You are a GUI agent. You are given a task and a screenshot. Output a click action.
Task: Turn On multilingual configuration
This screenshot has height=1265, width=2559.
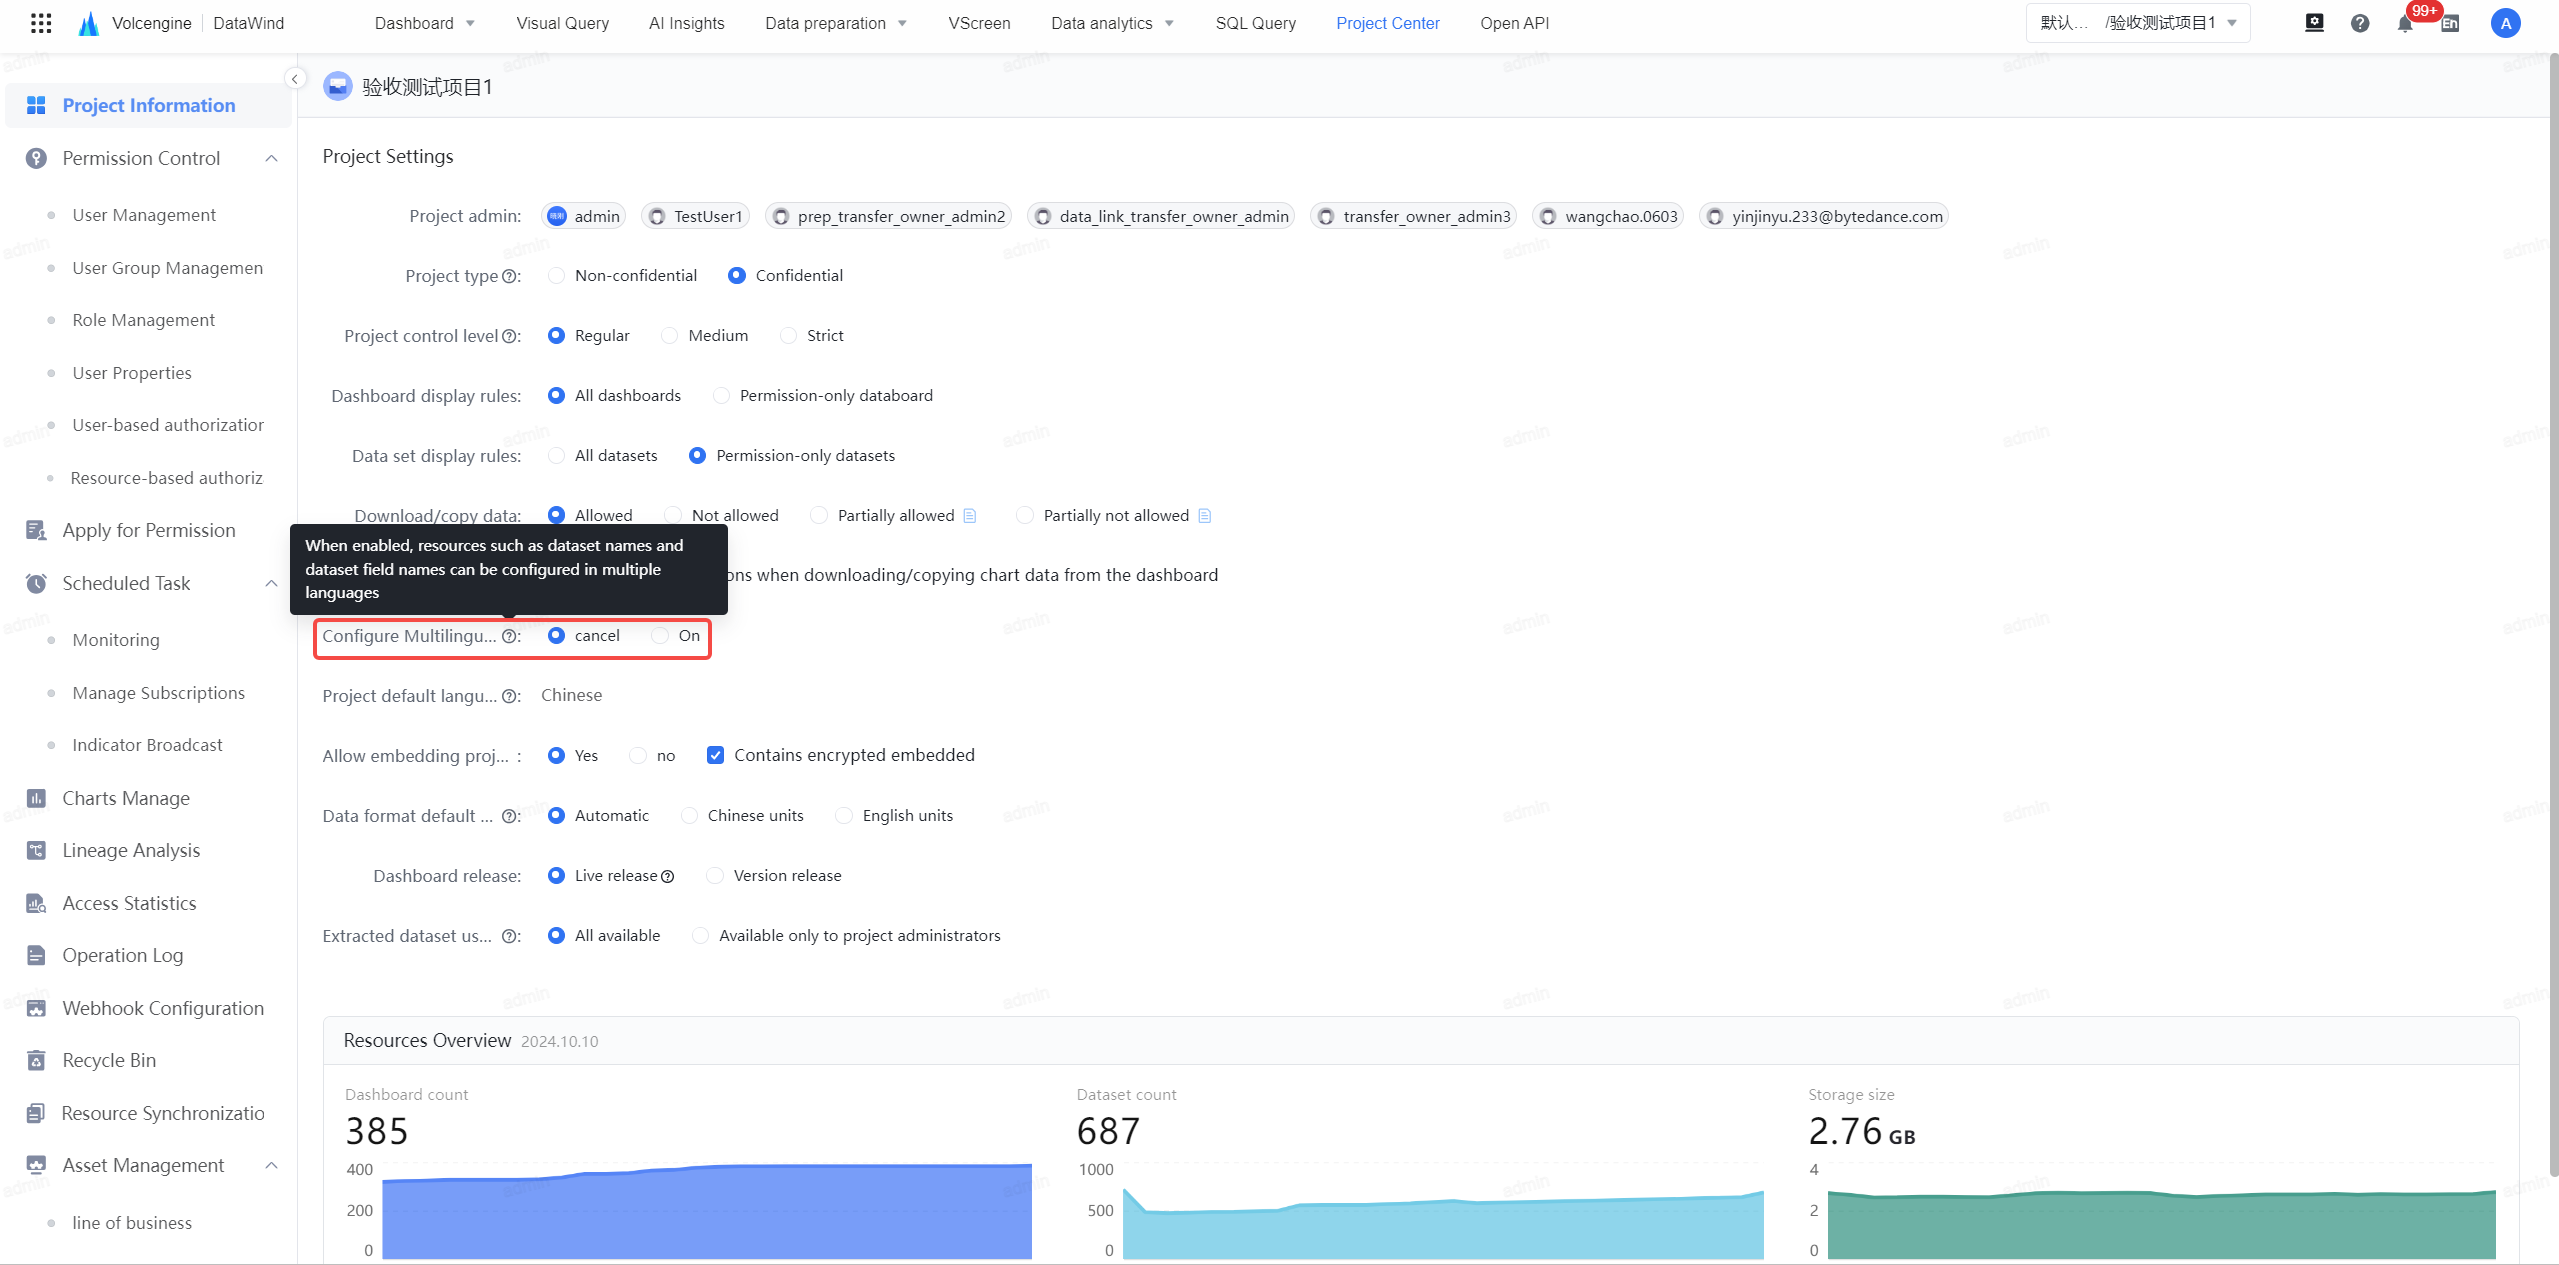click(660, 635)
